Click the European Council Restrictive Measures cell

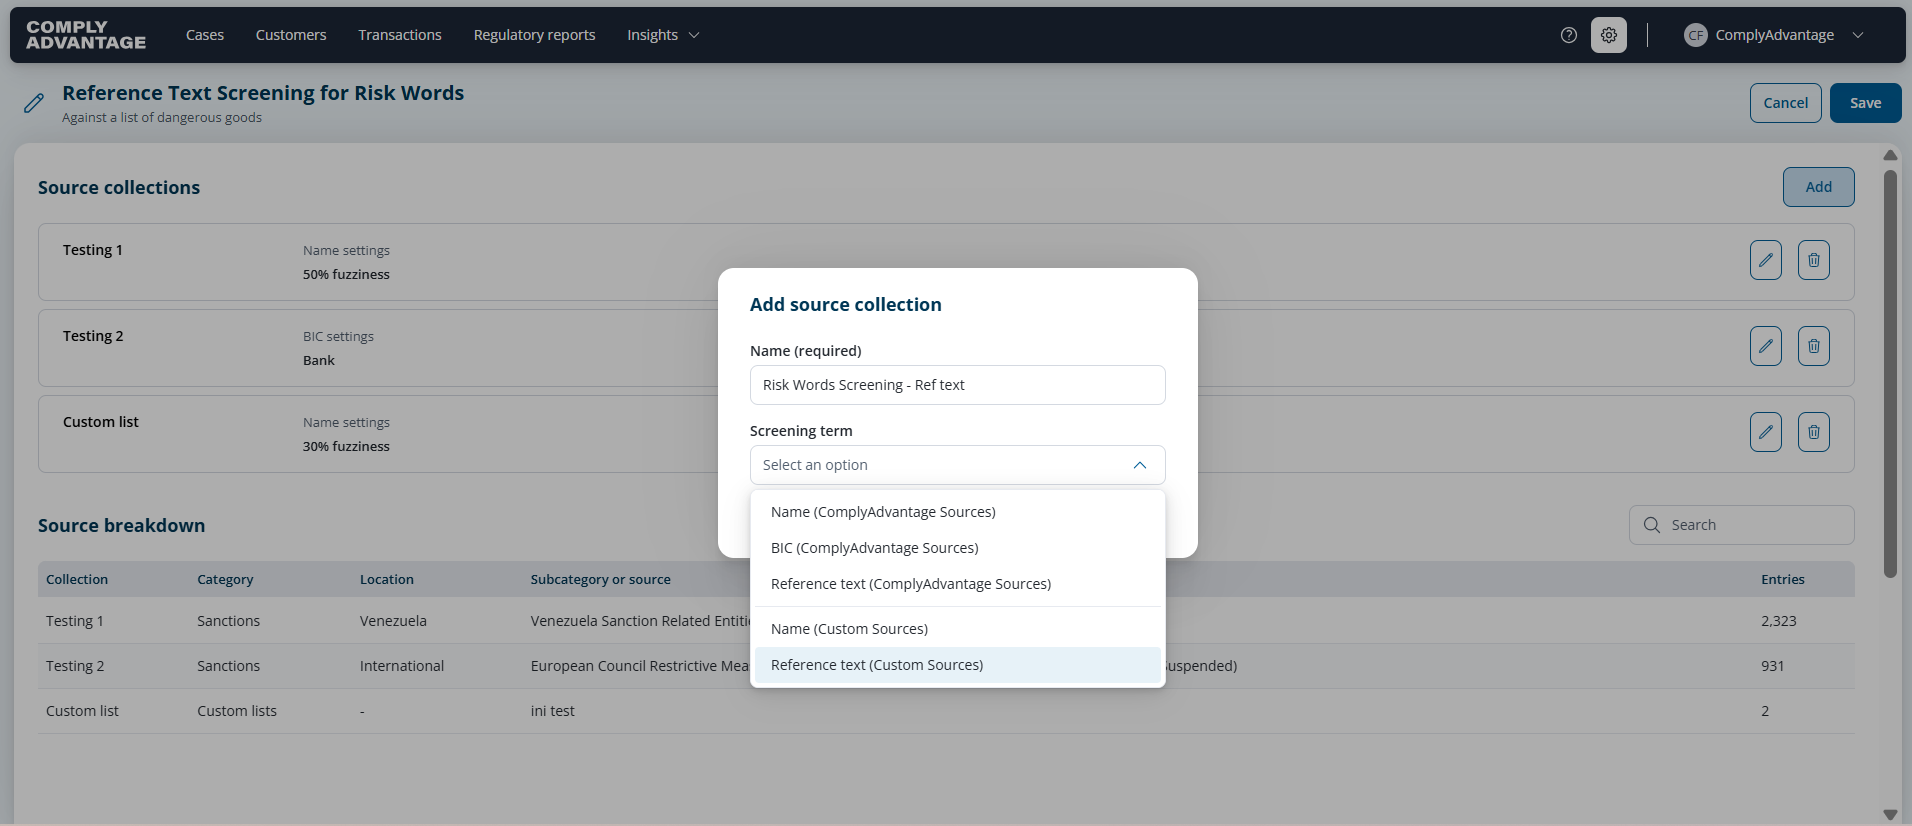pos(640,666)
